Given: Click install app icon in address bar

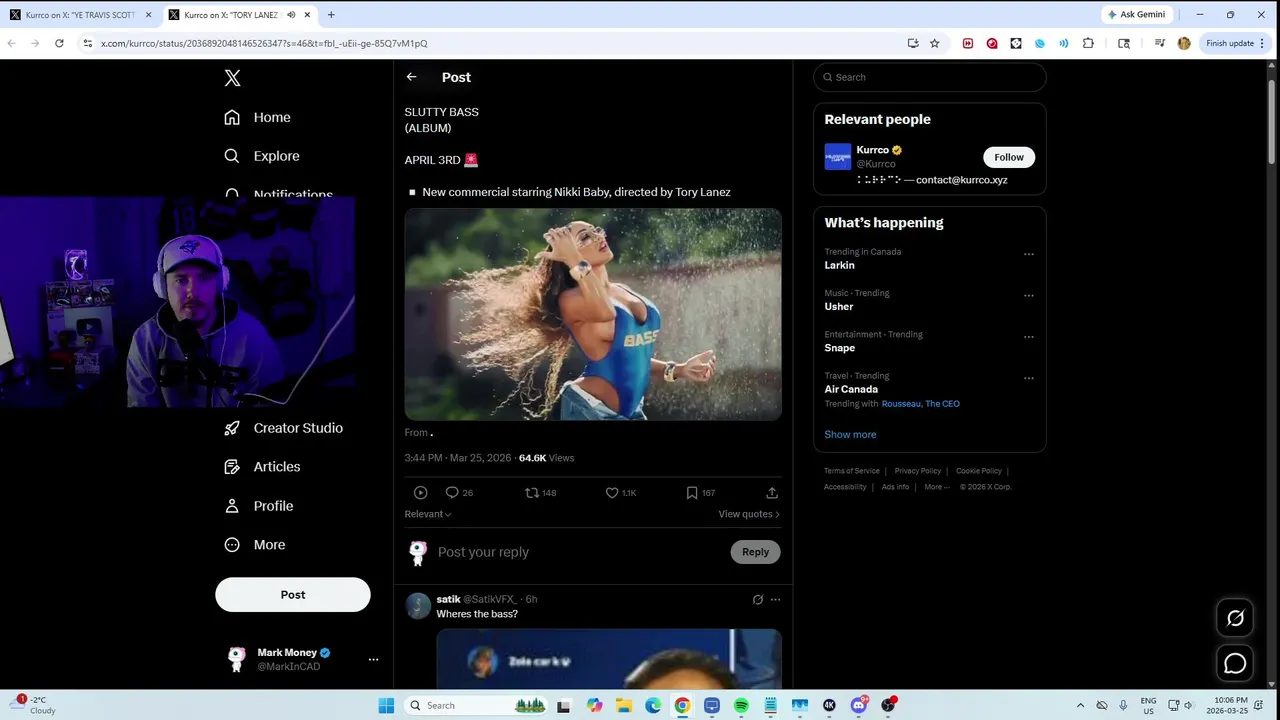Looking at the screenshot, I should [912, 43].
